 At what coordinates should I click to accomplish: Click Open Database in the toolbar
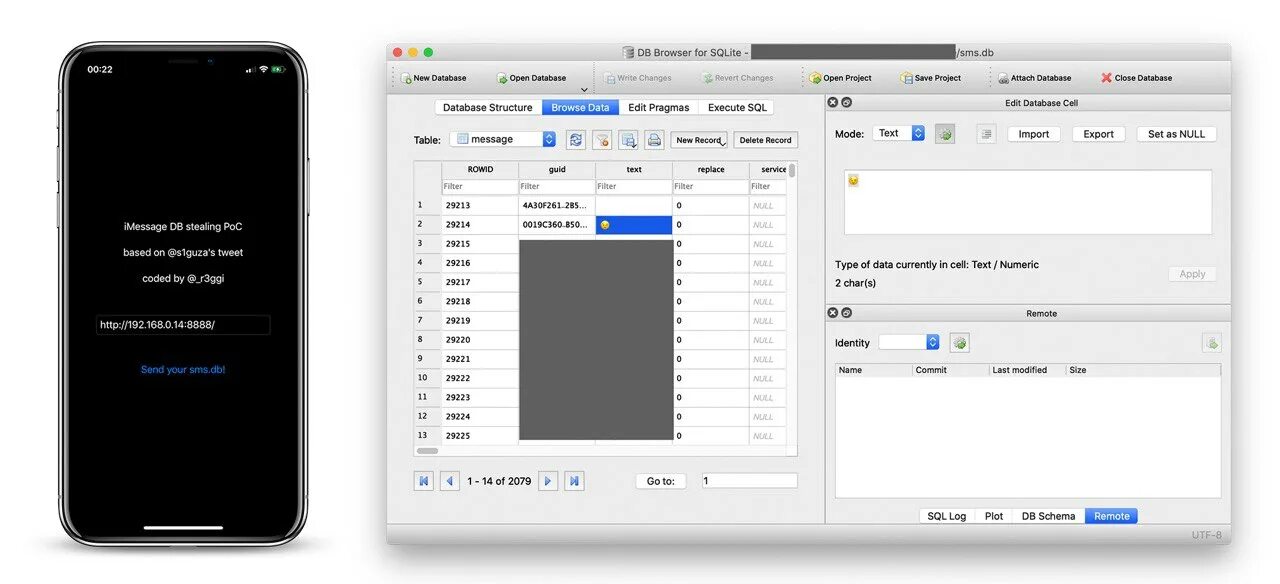(531, 78)
